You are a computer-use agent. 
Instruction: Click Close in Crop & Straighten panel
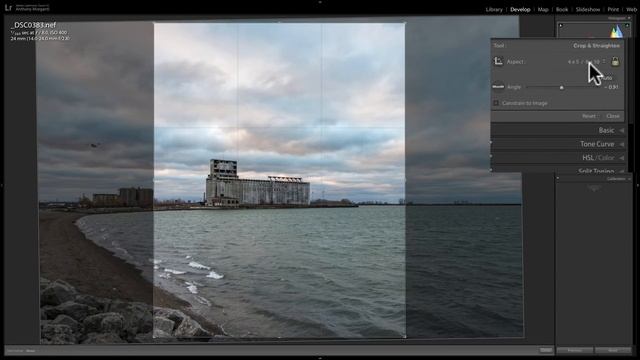(613, 116)
